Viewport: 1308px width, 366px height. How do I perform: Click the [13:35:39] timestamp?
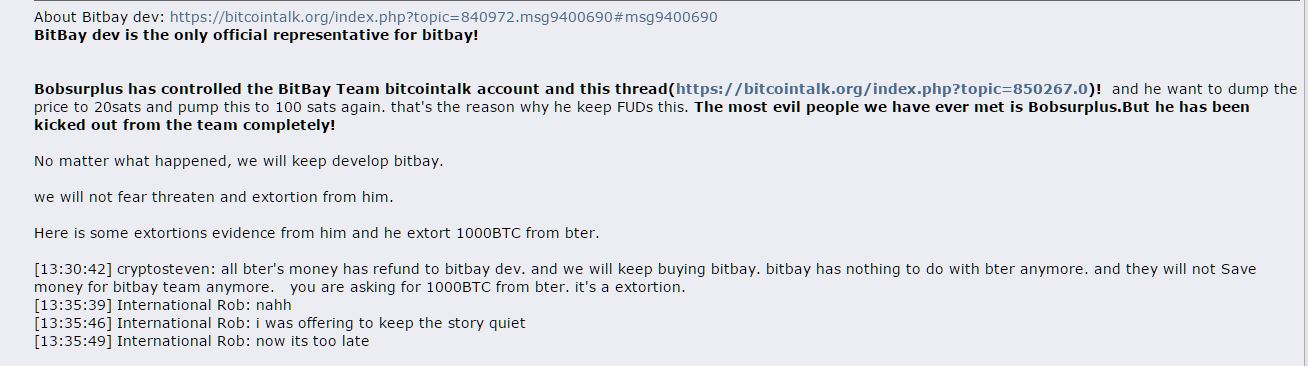coord(73,305)
